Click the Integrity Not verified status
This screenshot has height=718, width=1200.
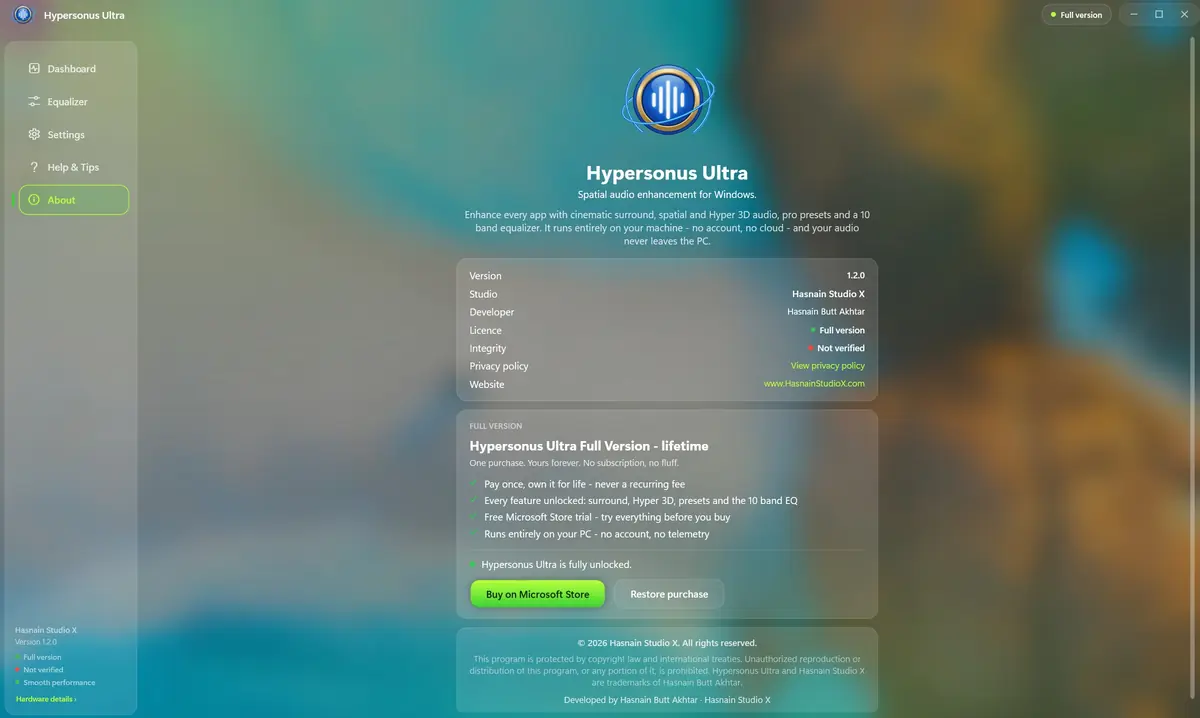pyautogui.click(x=836, y=348)
